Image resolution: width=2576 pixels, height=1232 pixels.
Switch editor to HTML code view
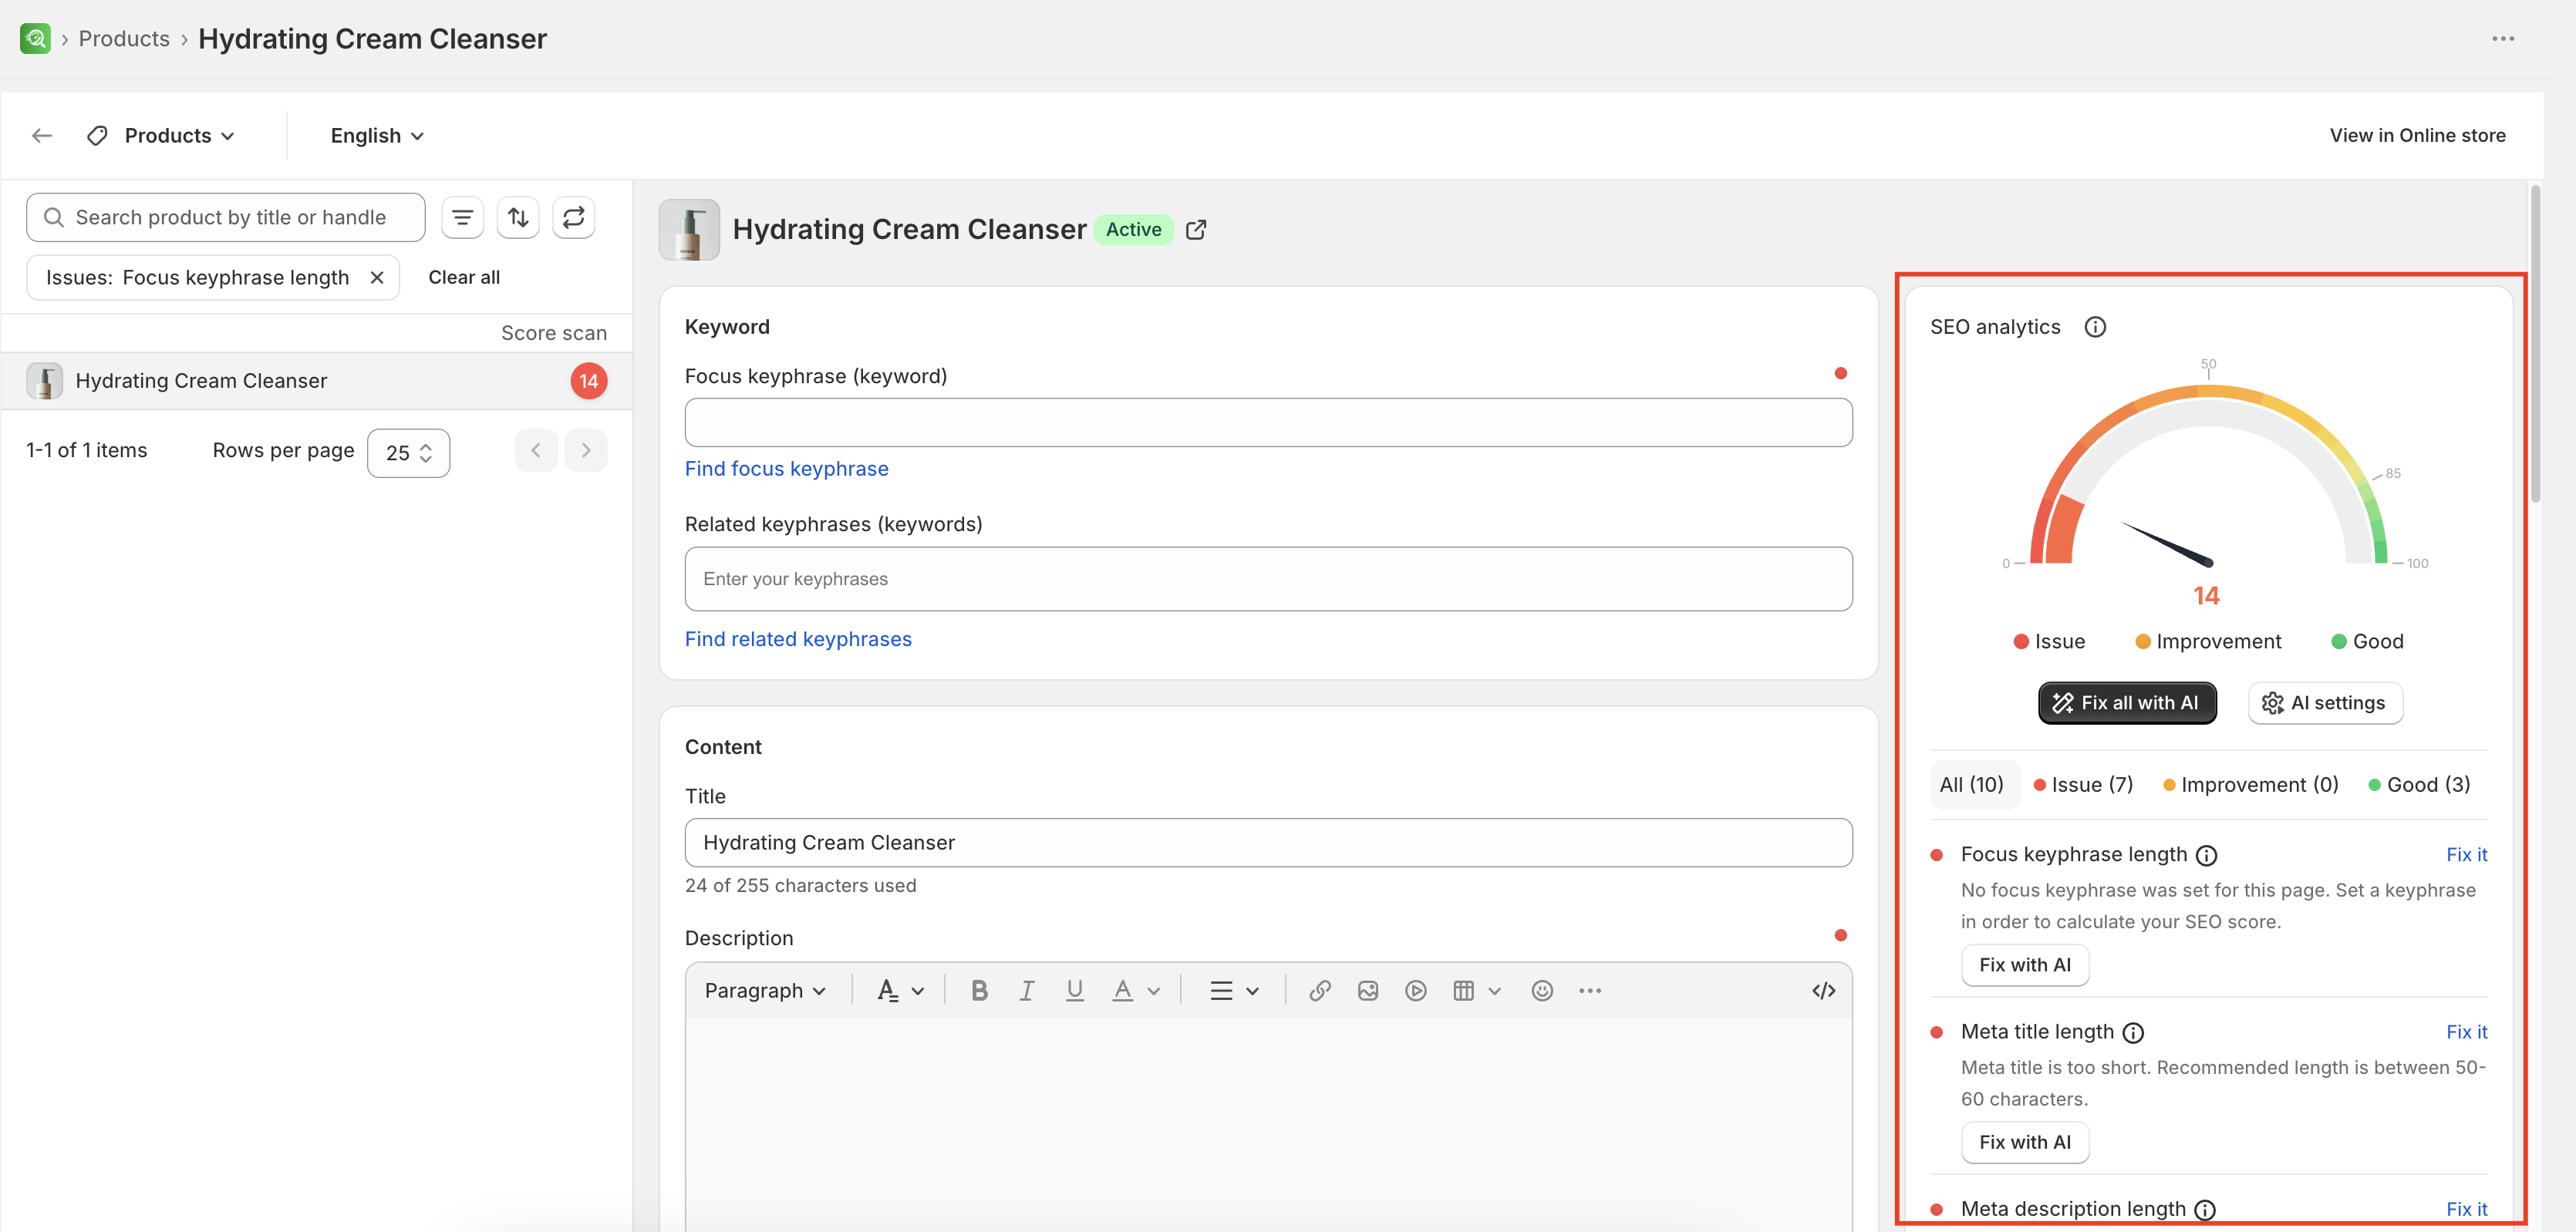coord(1824,990)
